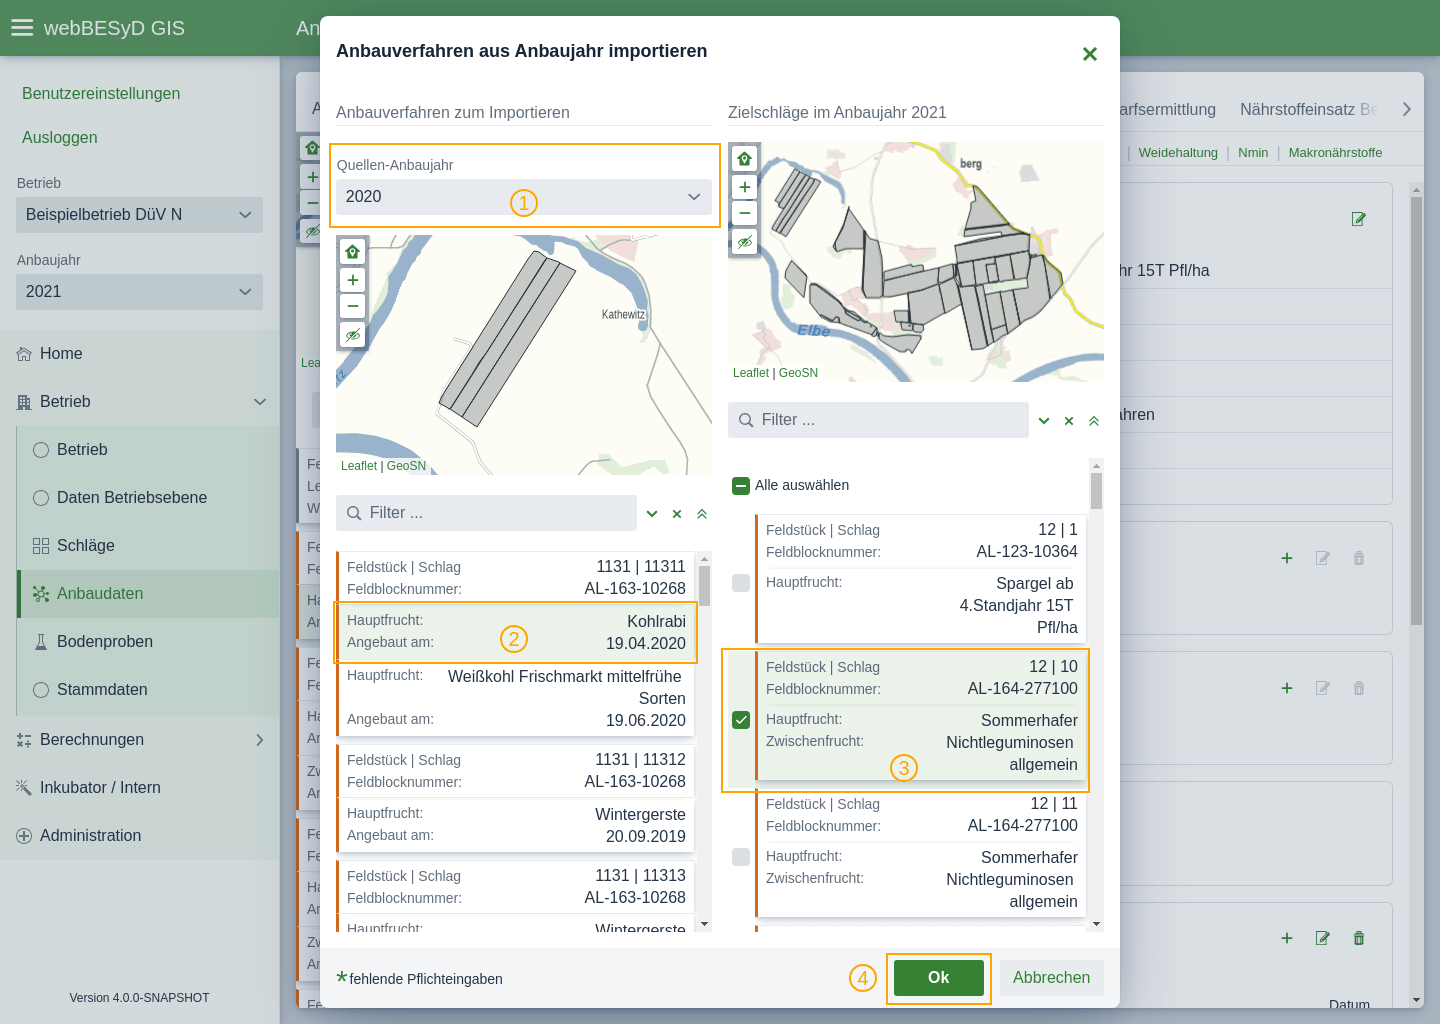Viewport: 1440px width, 1024px height.
Task: Collapse the Betrieb section chevron
Action: pos(260,402)
